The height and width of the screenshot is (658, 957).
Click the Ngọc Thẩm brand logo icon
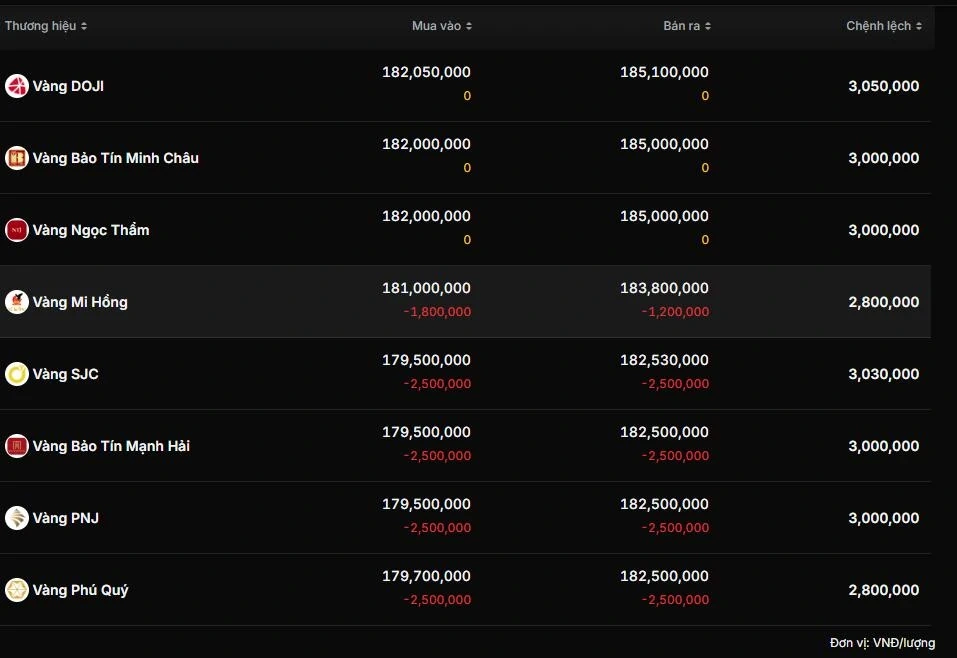[x=17, y=230]
